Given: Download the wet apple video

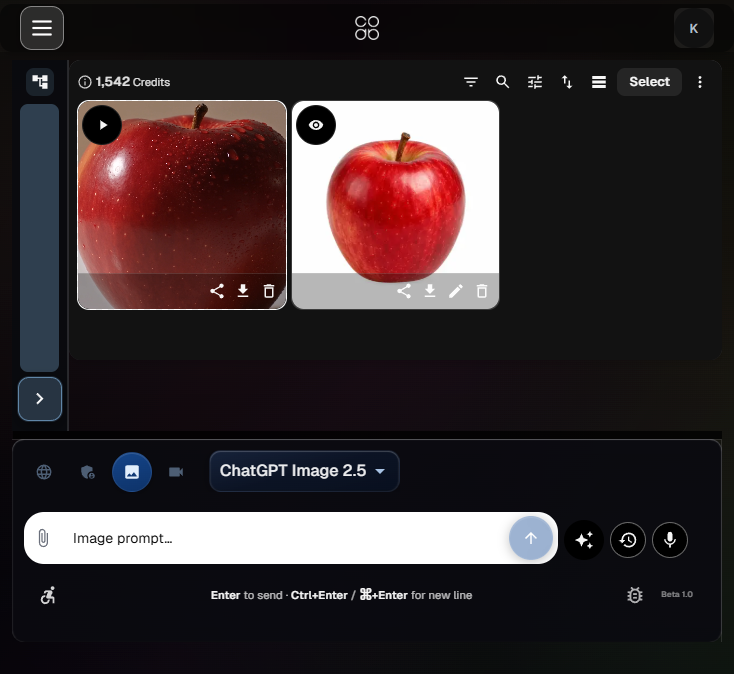Looking at the screenshot, I should [x=243, y=291].
